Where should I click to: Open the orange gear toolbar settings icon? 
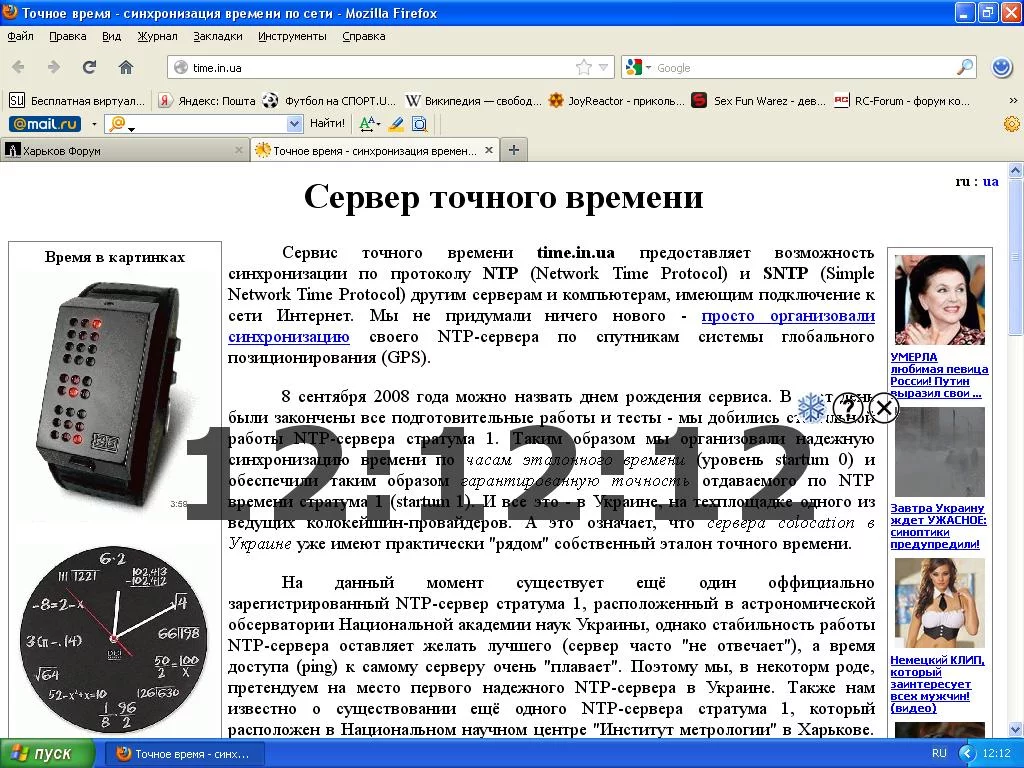(1011, 123)
